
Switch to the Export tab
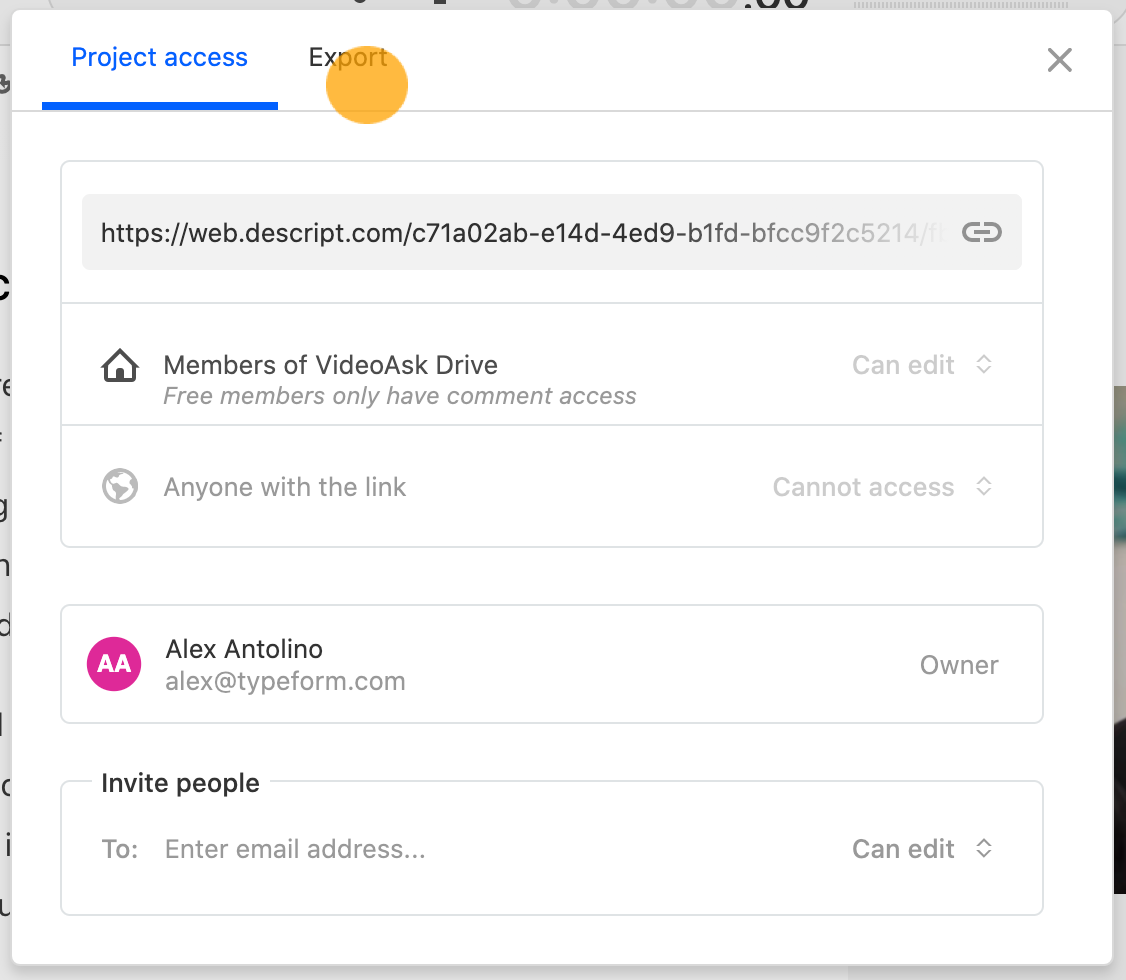pyautogui.click(x=348, y=57)
